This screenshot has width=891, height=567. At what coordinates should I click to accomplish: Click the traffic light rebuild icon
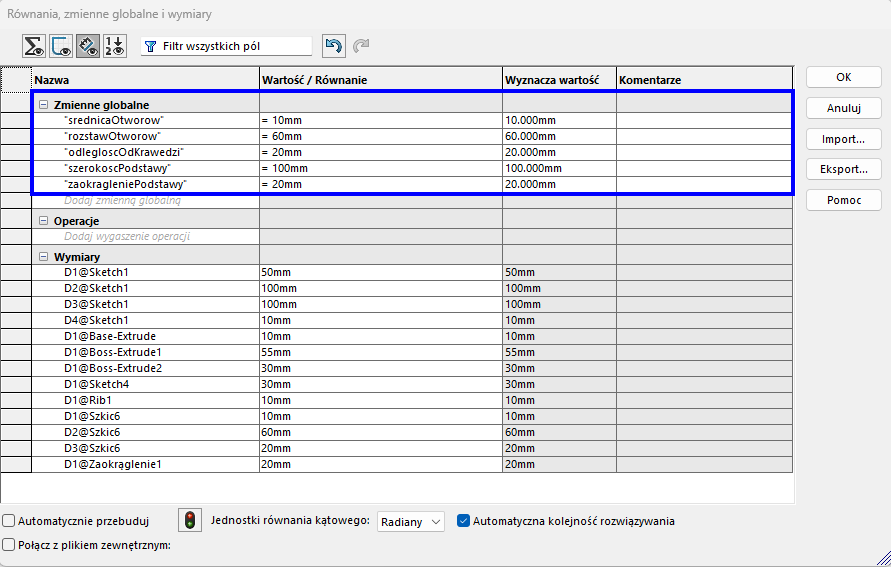pyautogui.click(x=190, y=520)
